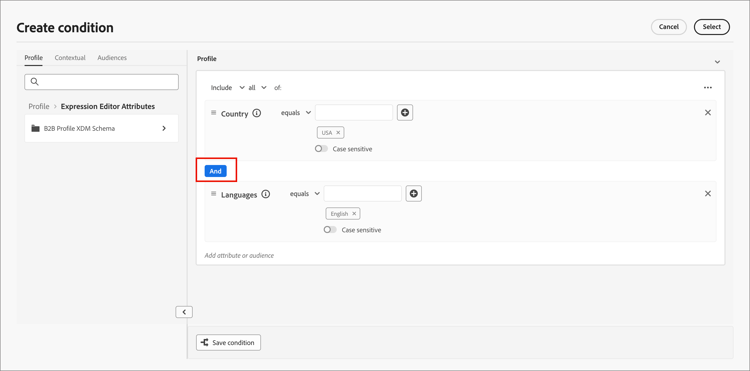
Task: Remove the English value tag
Action: (x=354, y=214)
